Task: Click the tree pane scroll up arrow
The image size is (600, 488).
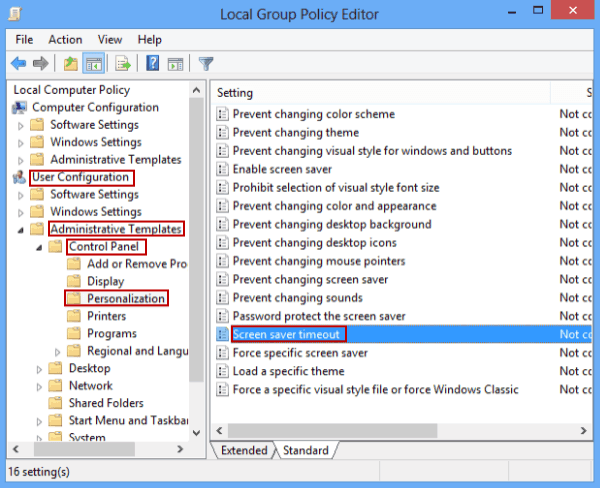Action: point(196,90)
